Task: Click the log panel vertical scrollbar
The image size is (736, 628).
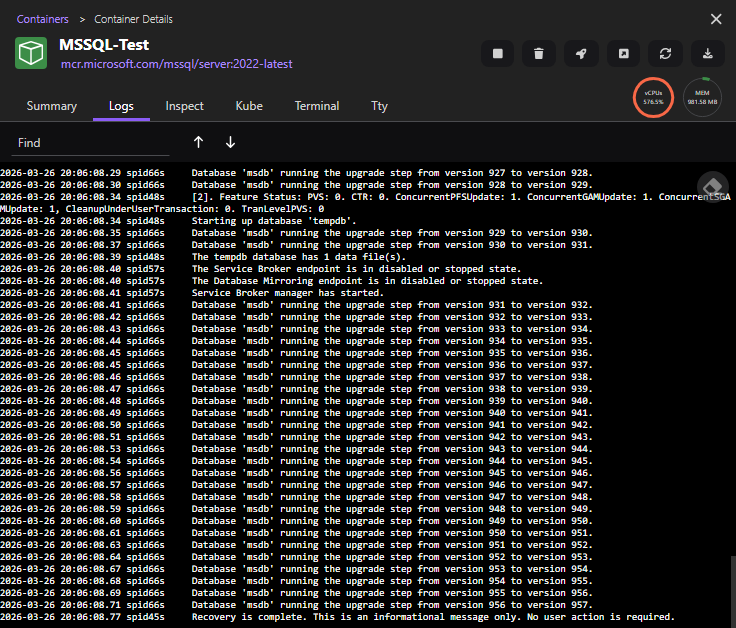Action: pos(733,591)
